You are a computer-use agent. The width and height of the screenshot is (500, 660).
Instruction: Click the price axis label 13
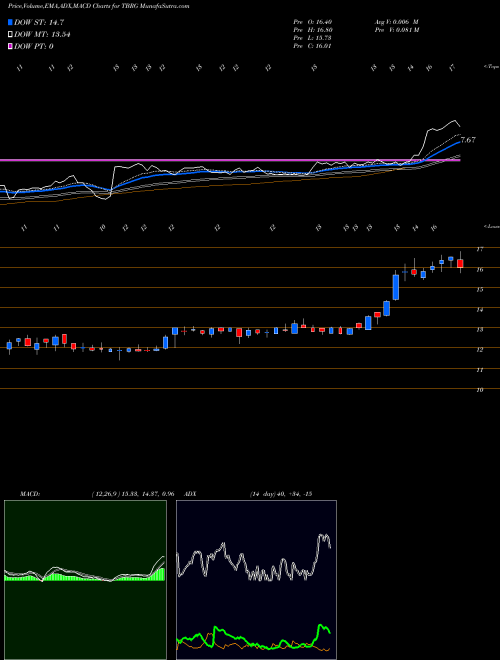point(479,330)
